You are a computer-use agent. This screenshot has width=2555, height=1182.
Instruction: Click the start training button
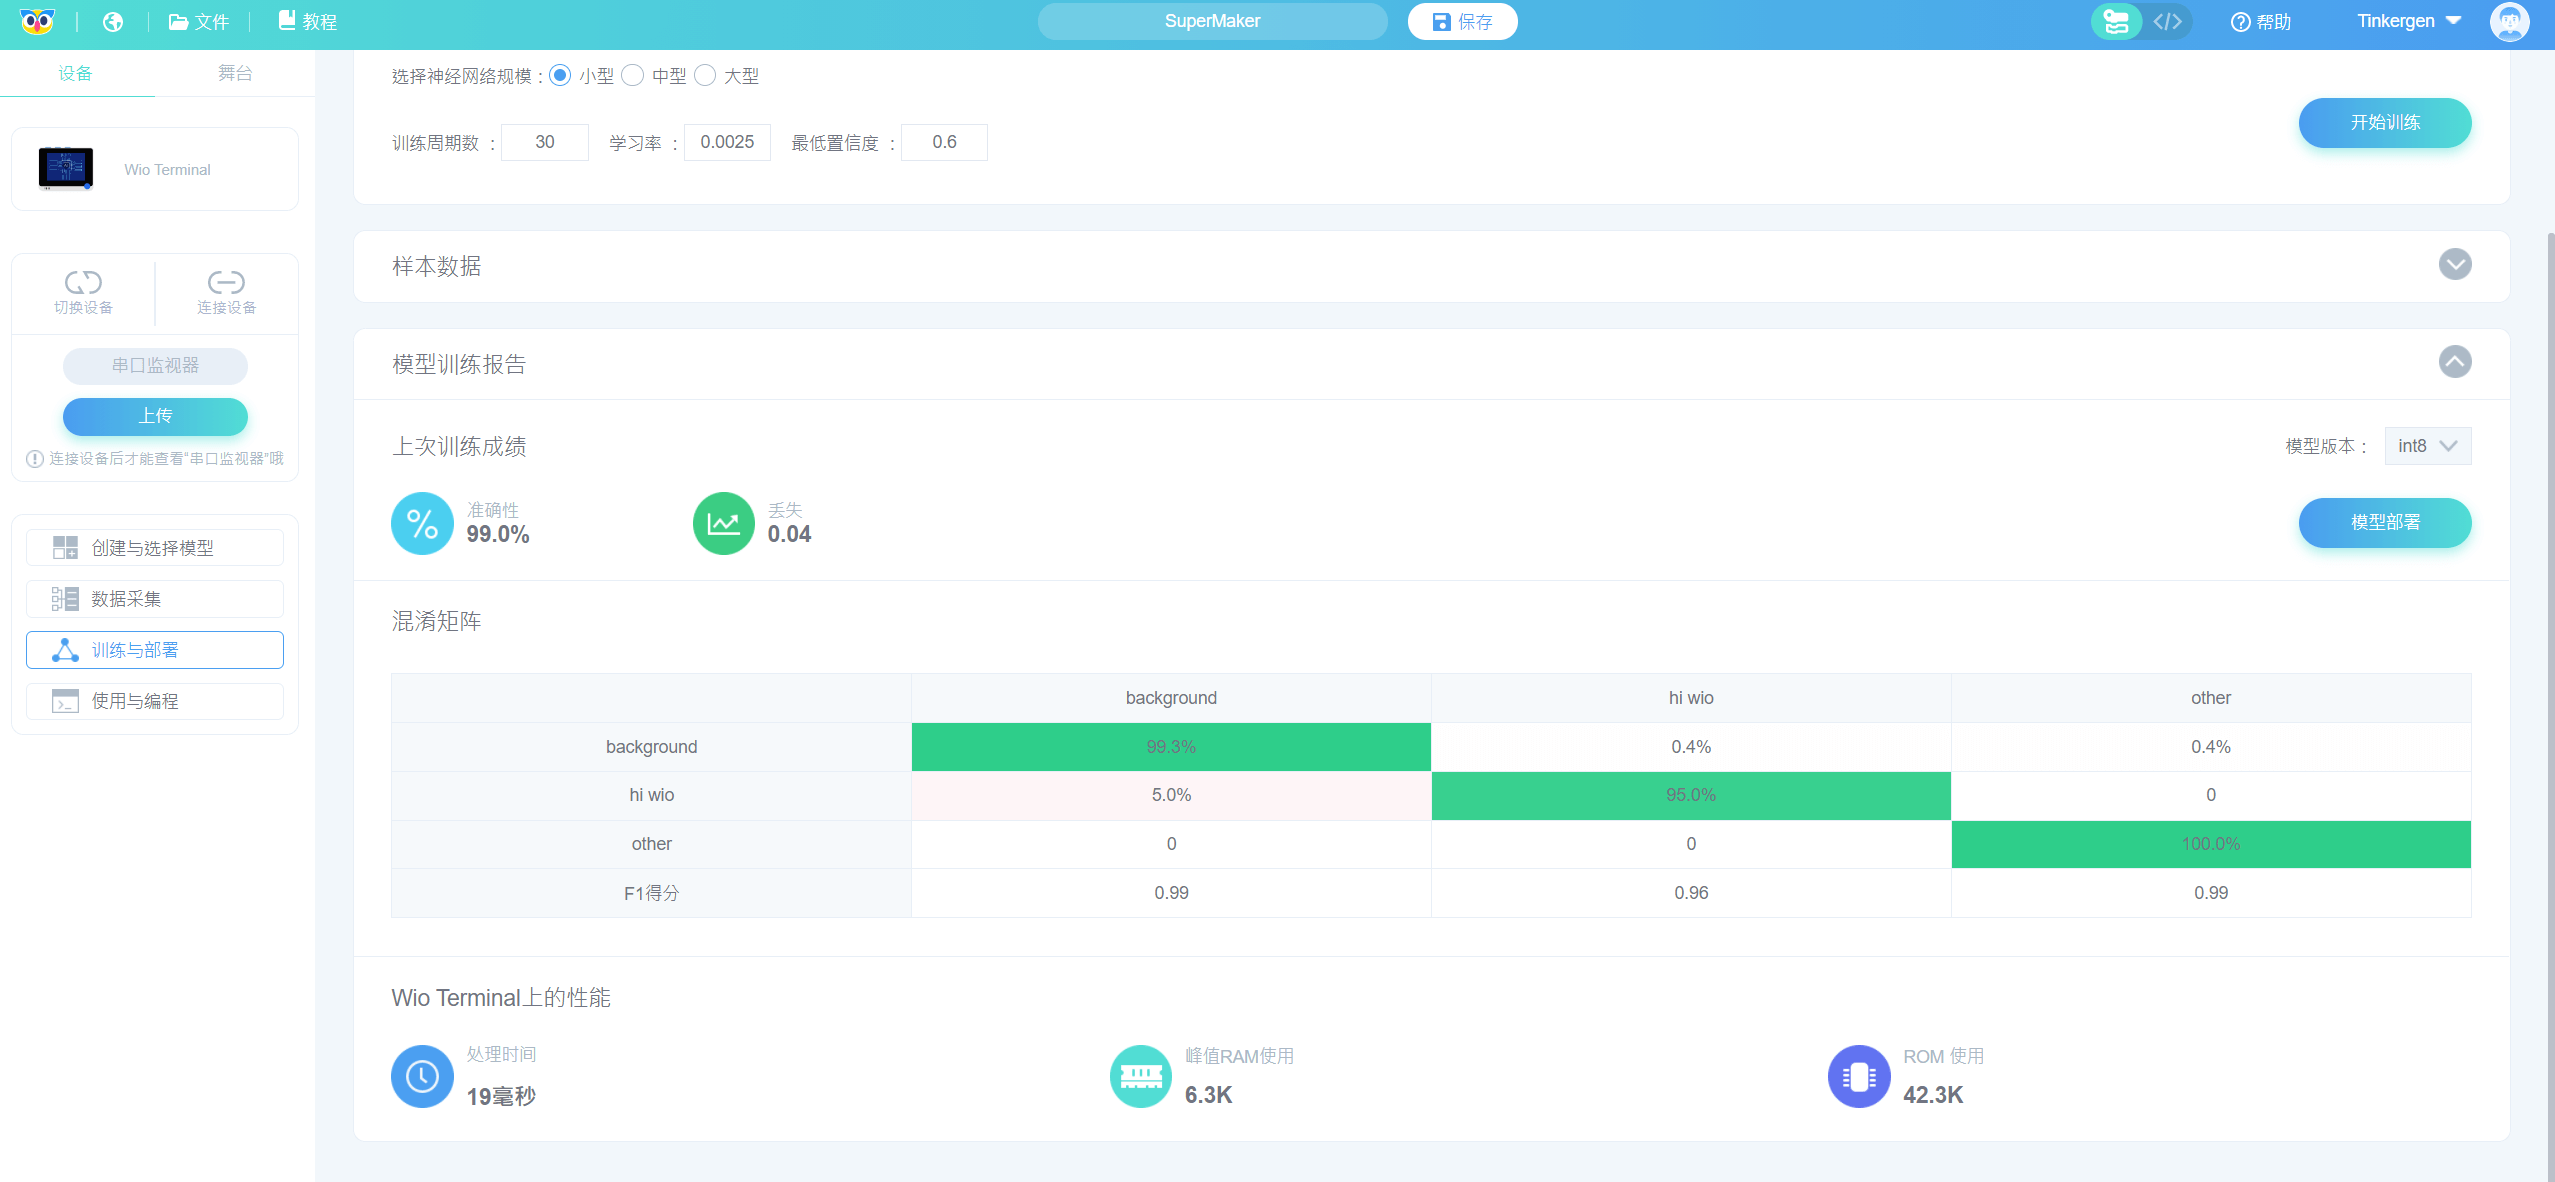(x=2384, y=122)
